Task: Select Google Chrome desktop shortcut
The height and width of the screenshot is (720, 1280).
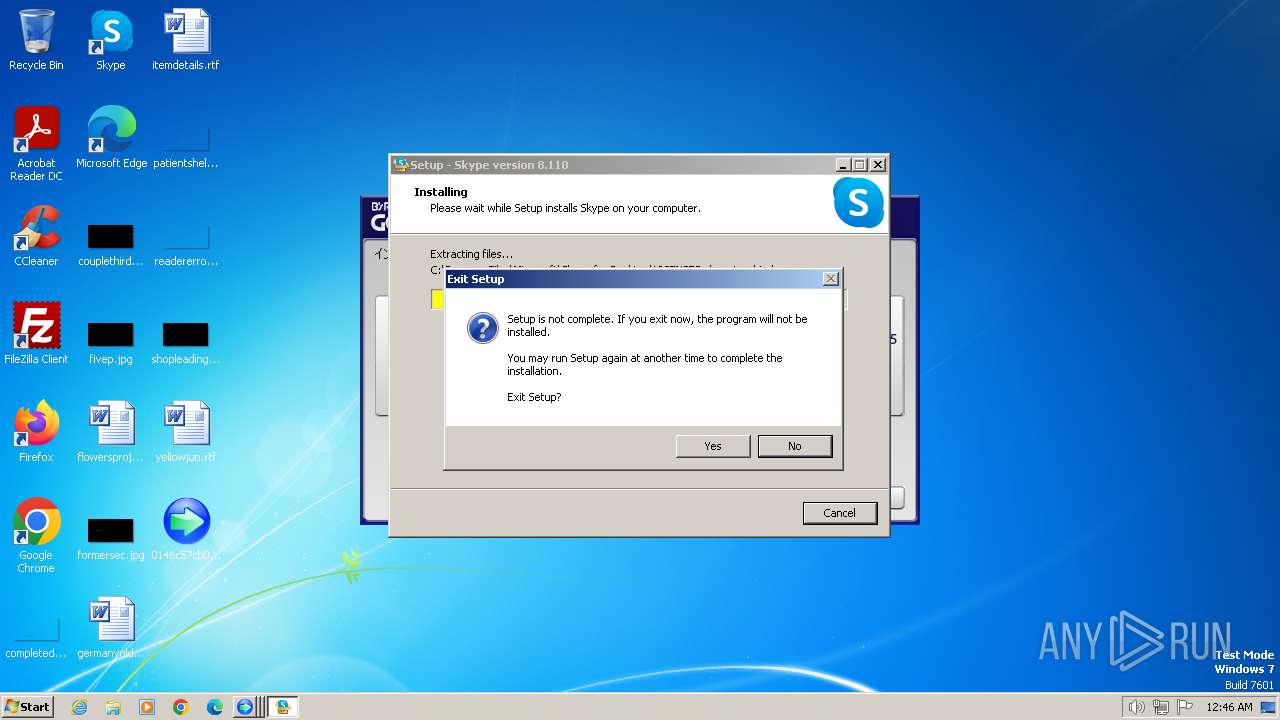Action: 36,537
